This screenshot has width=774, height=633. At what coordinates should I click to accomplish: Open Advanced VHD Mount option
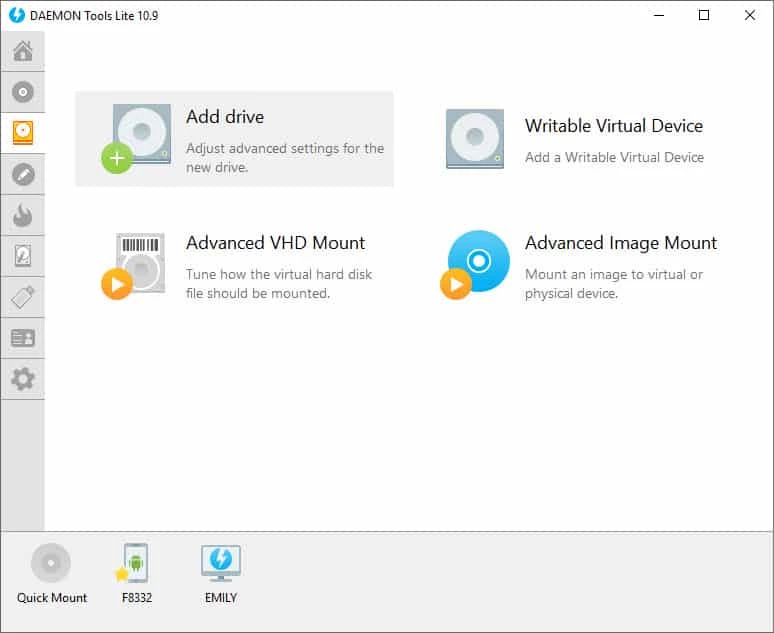click(x=275, y=243)
